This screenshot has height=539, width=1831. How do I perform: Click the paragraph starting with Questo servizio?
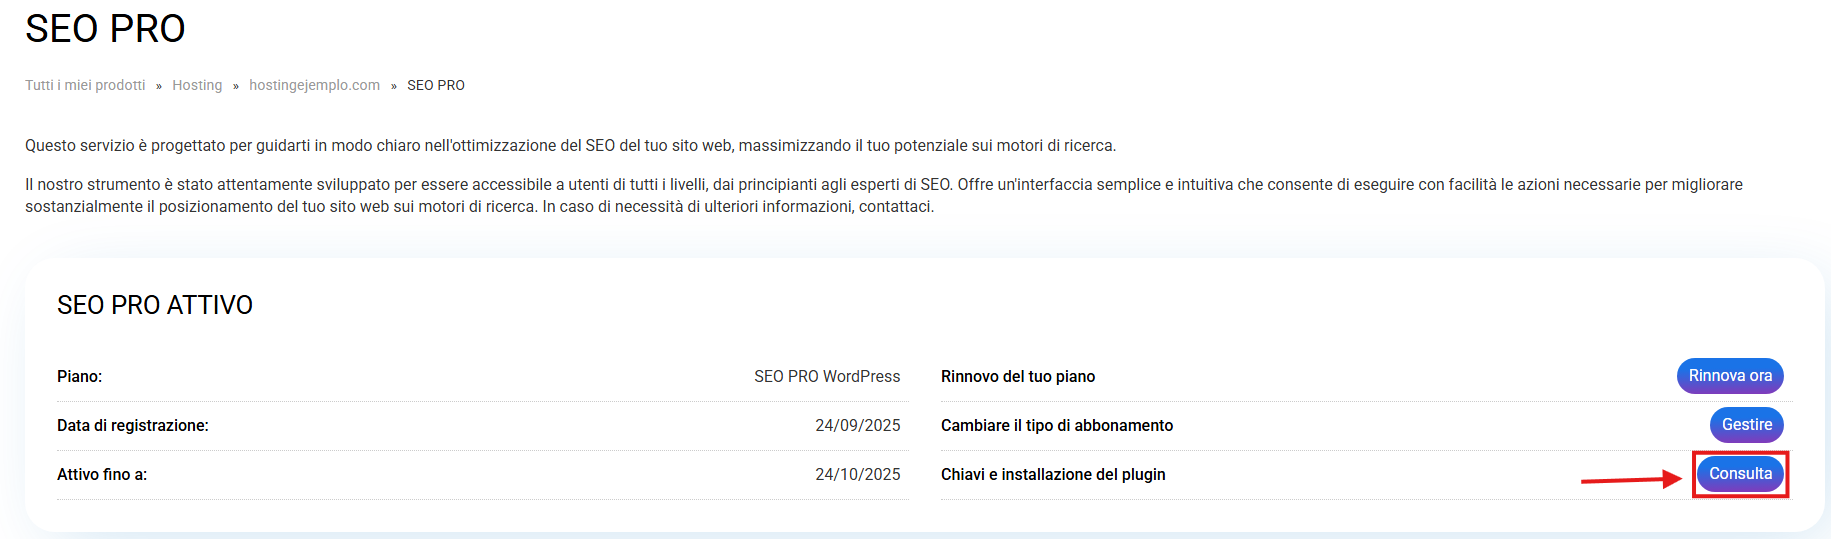(x=570, y=146)
